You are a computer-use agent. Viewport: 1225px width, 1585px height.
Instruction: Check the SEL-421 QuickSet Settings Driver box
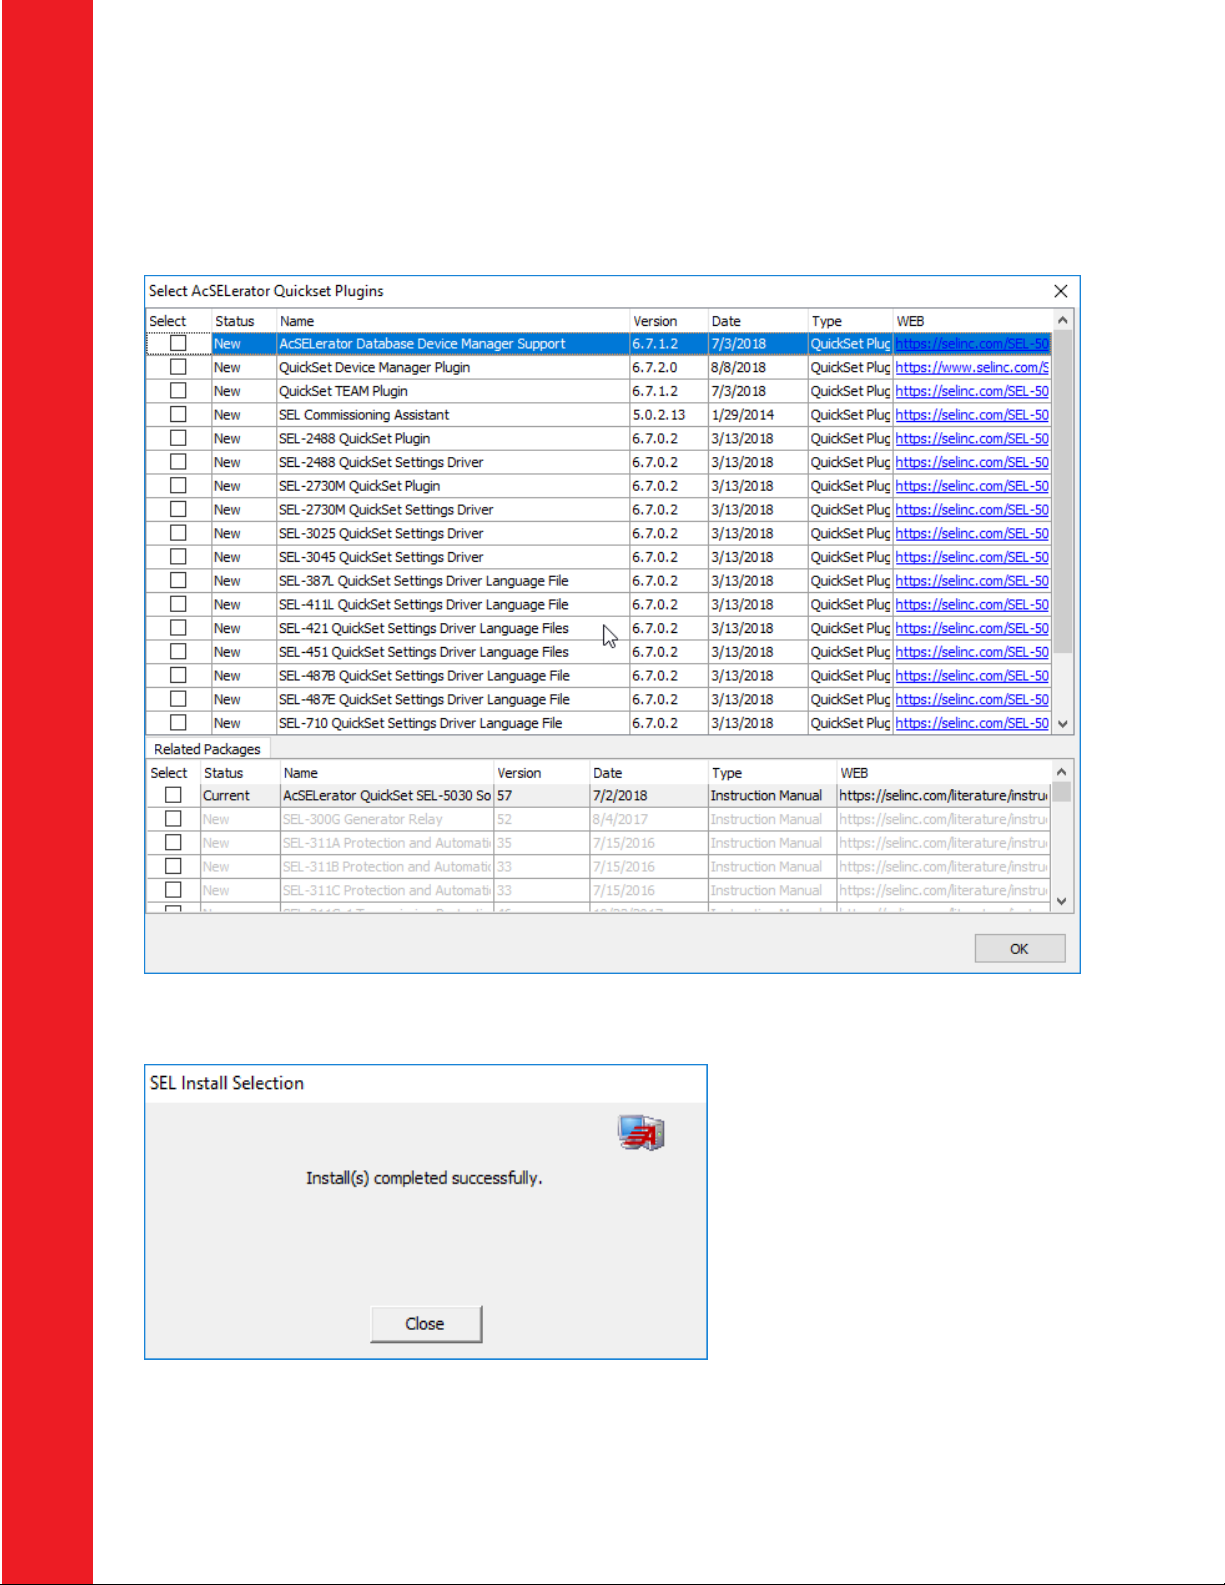tap(178, 628)
